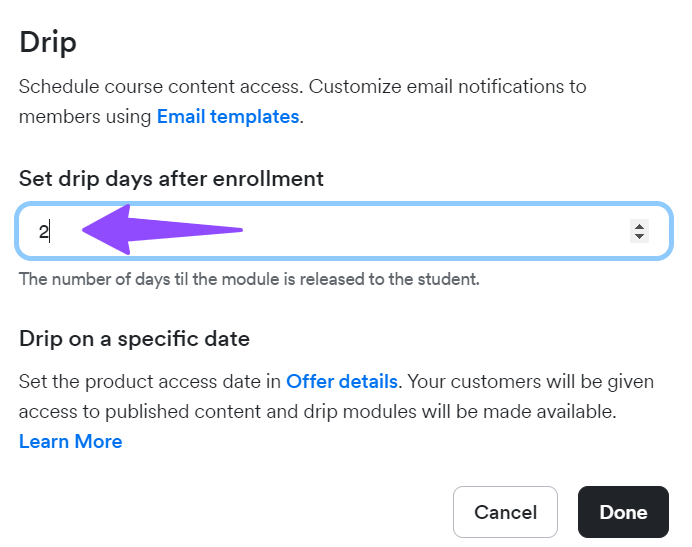Click the up arrow of drip days stepper

click(x=639, y=226)
